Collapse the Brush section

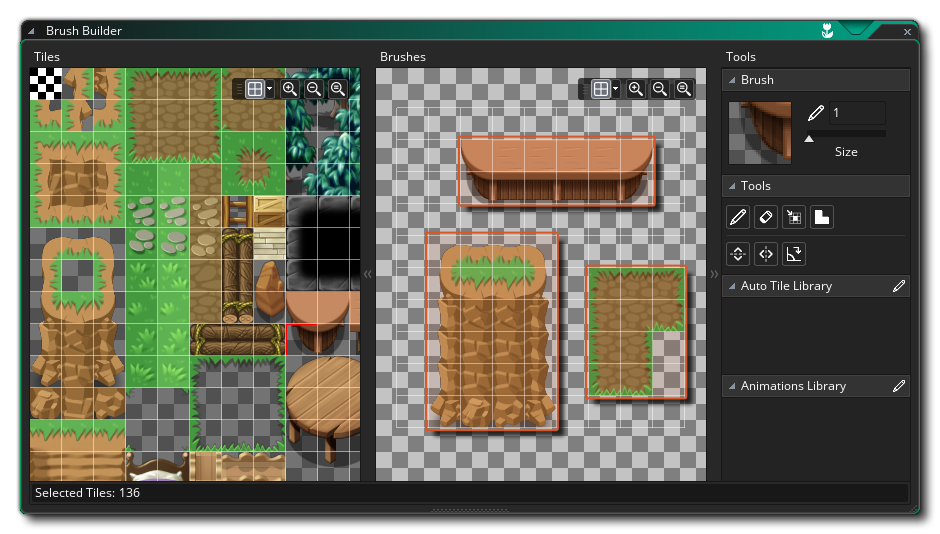coord(731,80)
